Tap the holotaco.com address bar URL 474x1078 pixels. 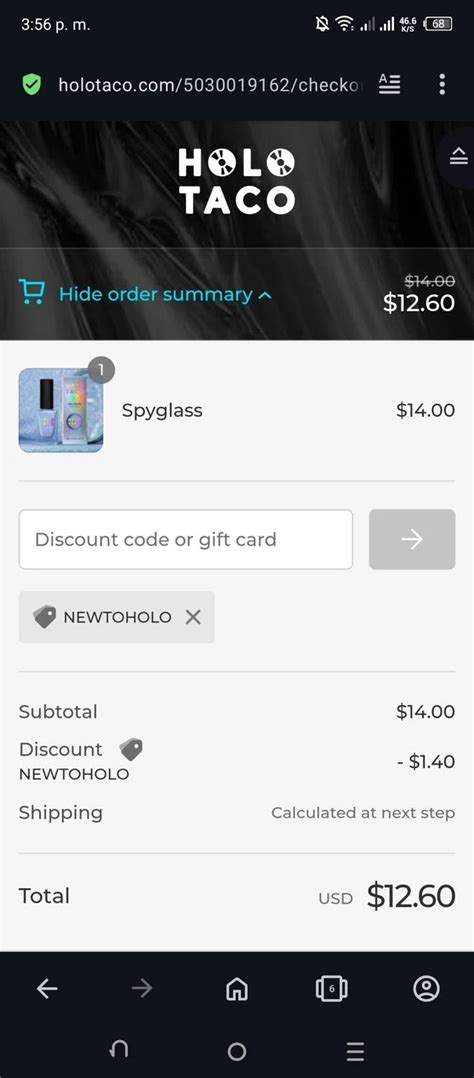(x=210, y=85)
